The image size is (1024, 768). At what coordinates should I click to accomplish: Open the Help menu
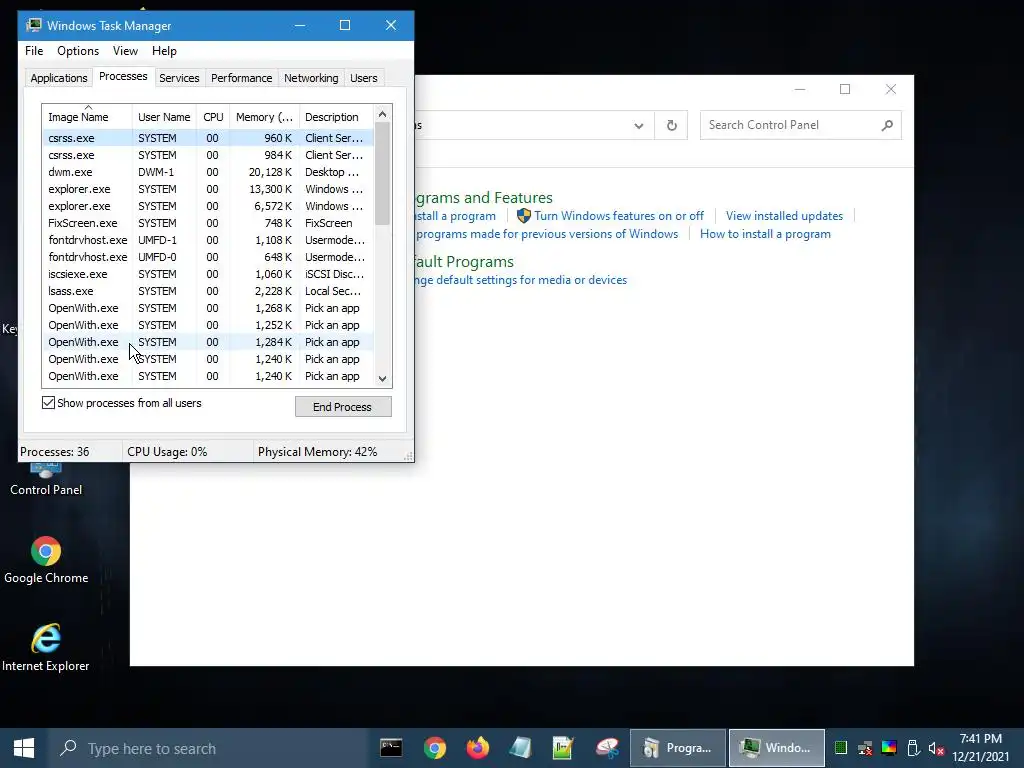point(164,51)
